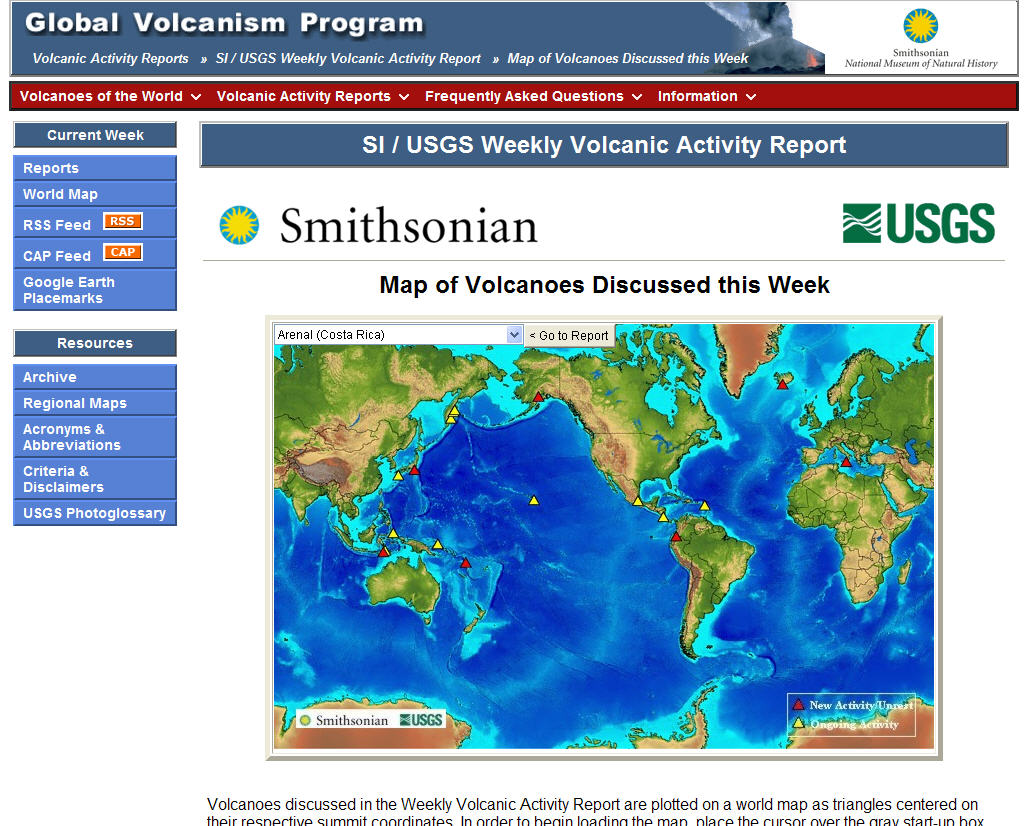The height and width of the screenshot is (826, 1027).
Task: Click the Volcanic Activity Reports breadcrumb
Action: coord(111,58)
